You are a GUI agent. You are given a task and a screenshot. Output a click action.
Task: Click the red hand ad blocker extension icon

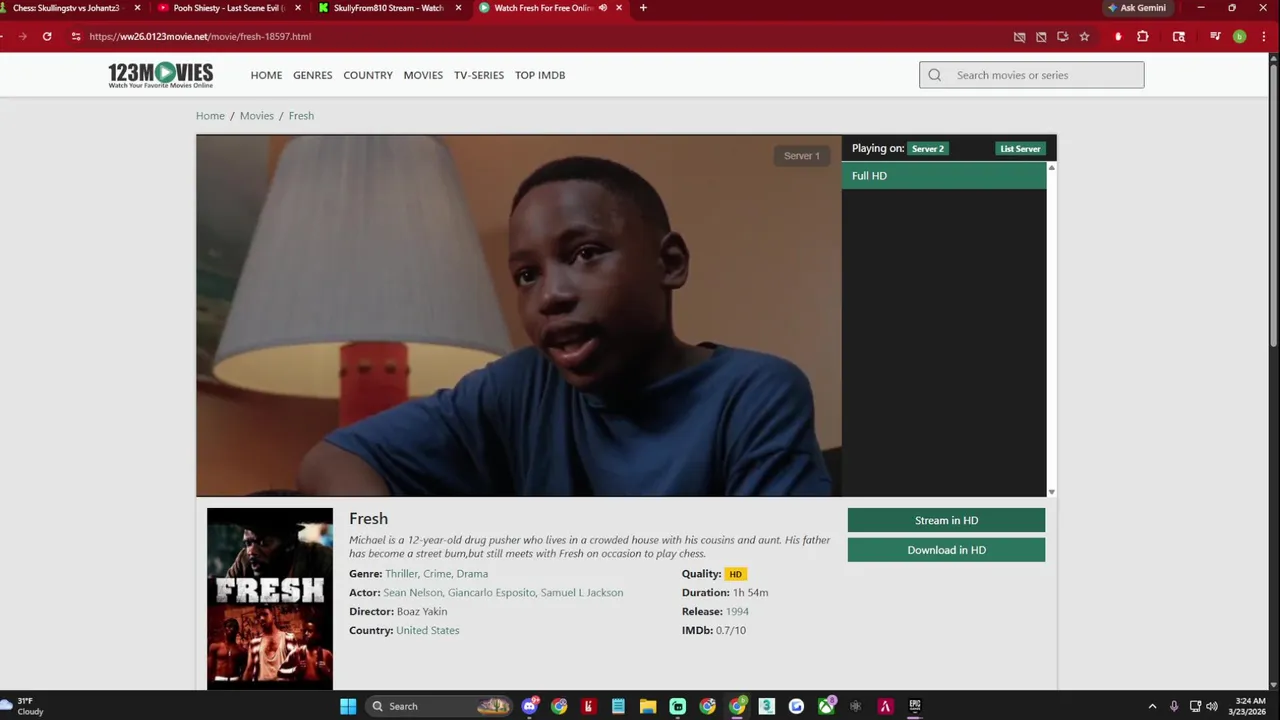click(x=1118, y=36)
